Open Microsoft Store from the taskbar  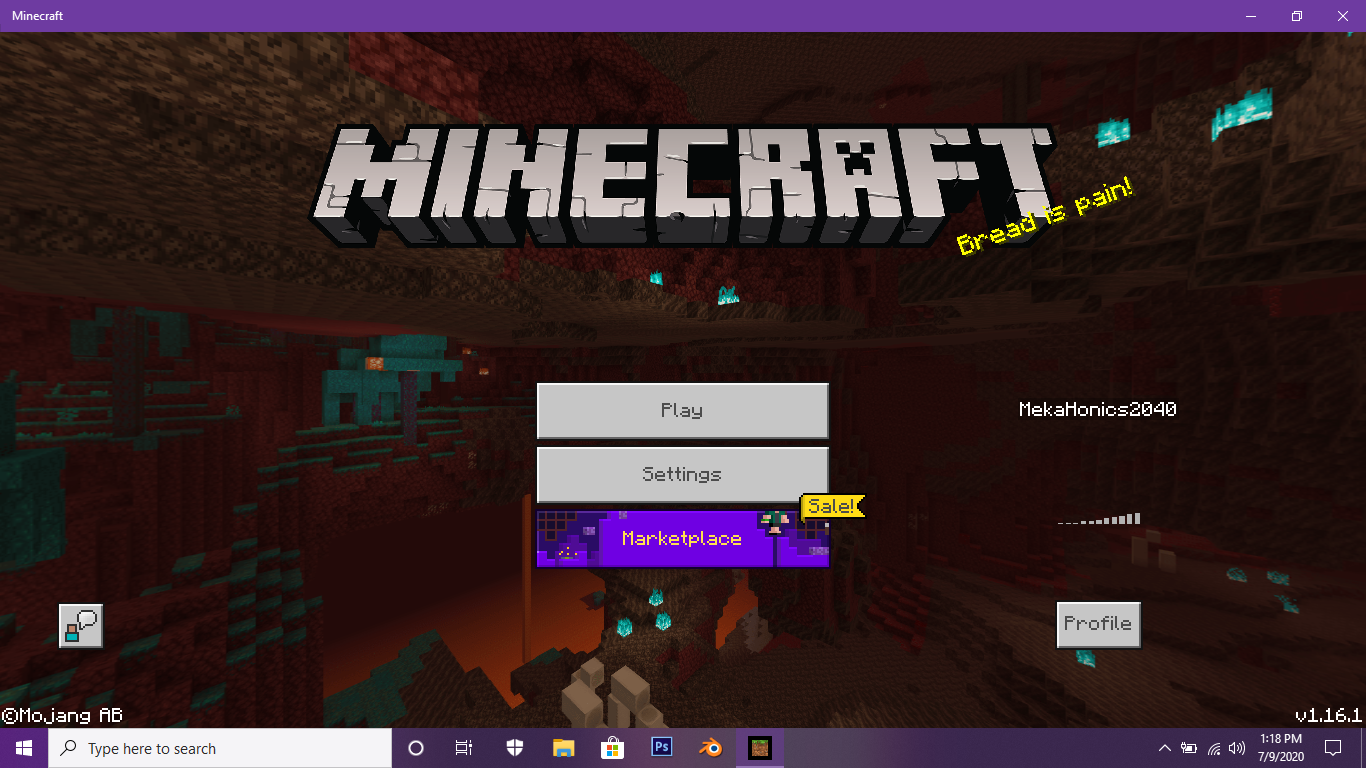click(x=612, y=748)
